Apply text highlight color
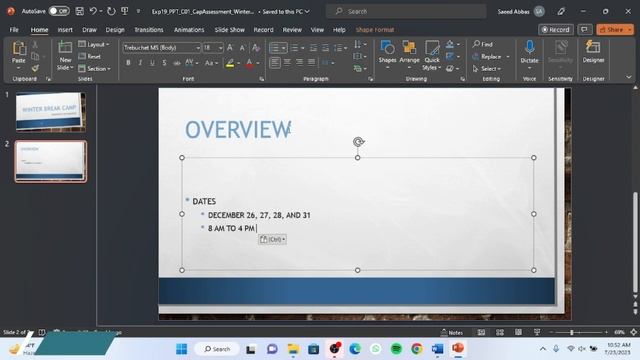The image size is (640, 360). [x=230, y=63]
